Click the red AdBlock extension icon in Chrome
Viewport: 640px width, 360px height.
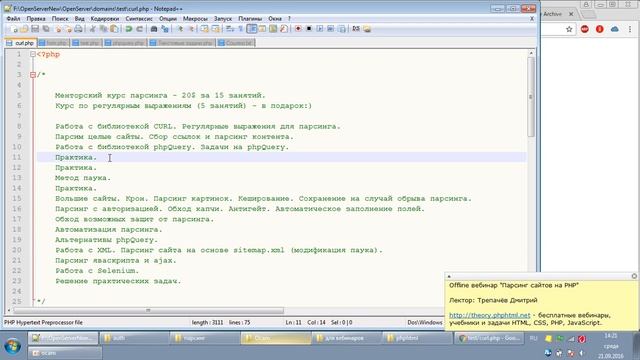point(585,29)
